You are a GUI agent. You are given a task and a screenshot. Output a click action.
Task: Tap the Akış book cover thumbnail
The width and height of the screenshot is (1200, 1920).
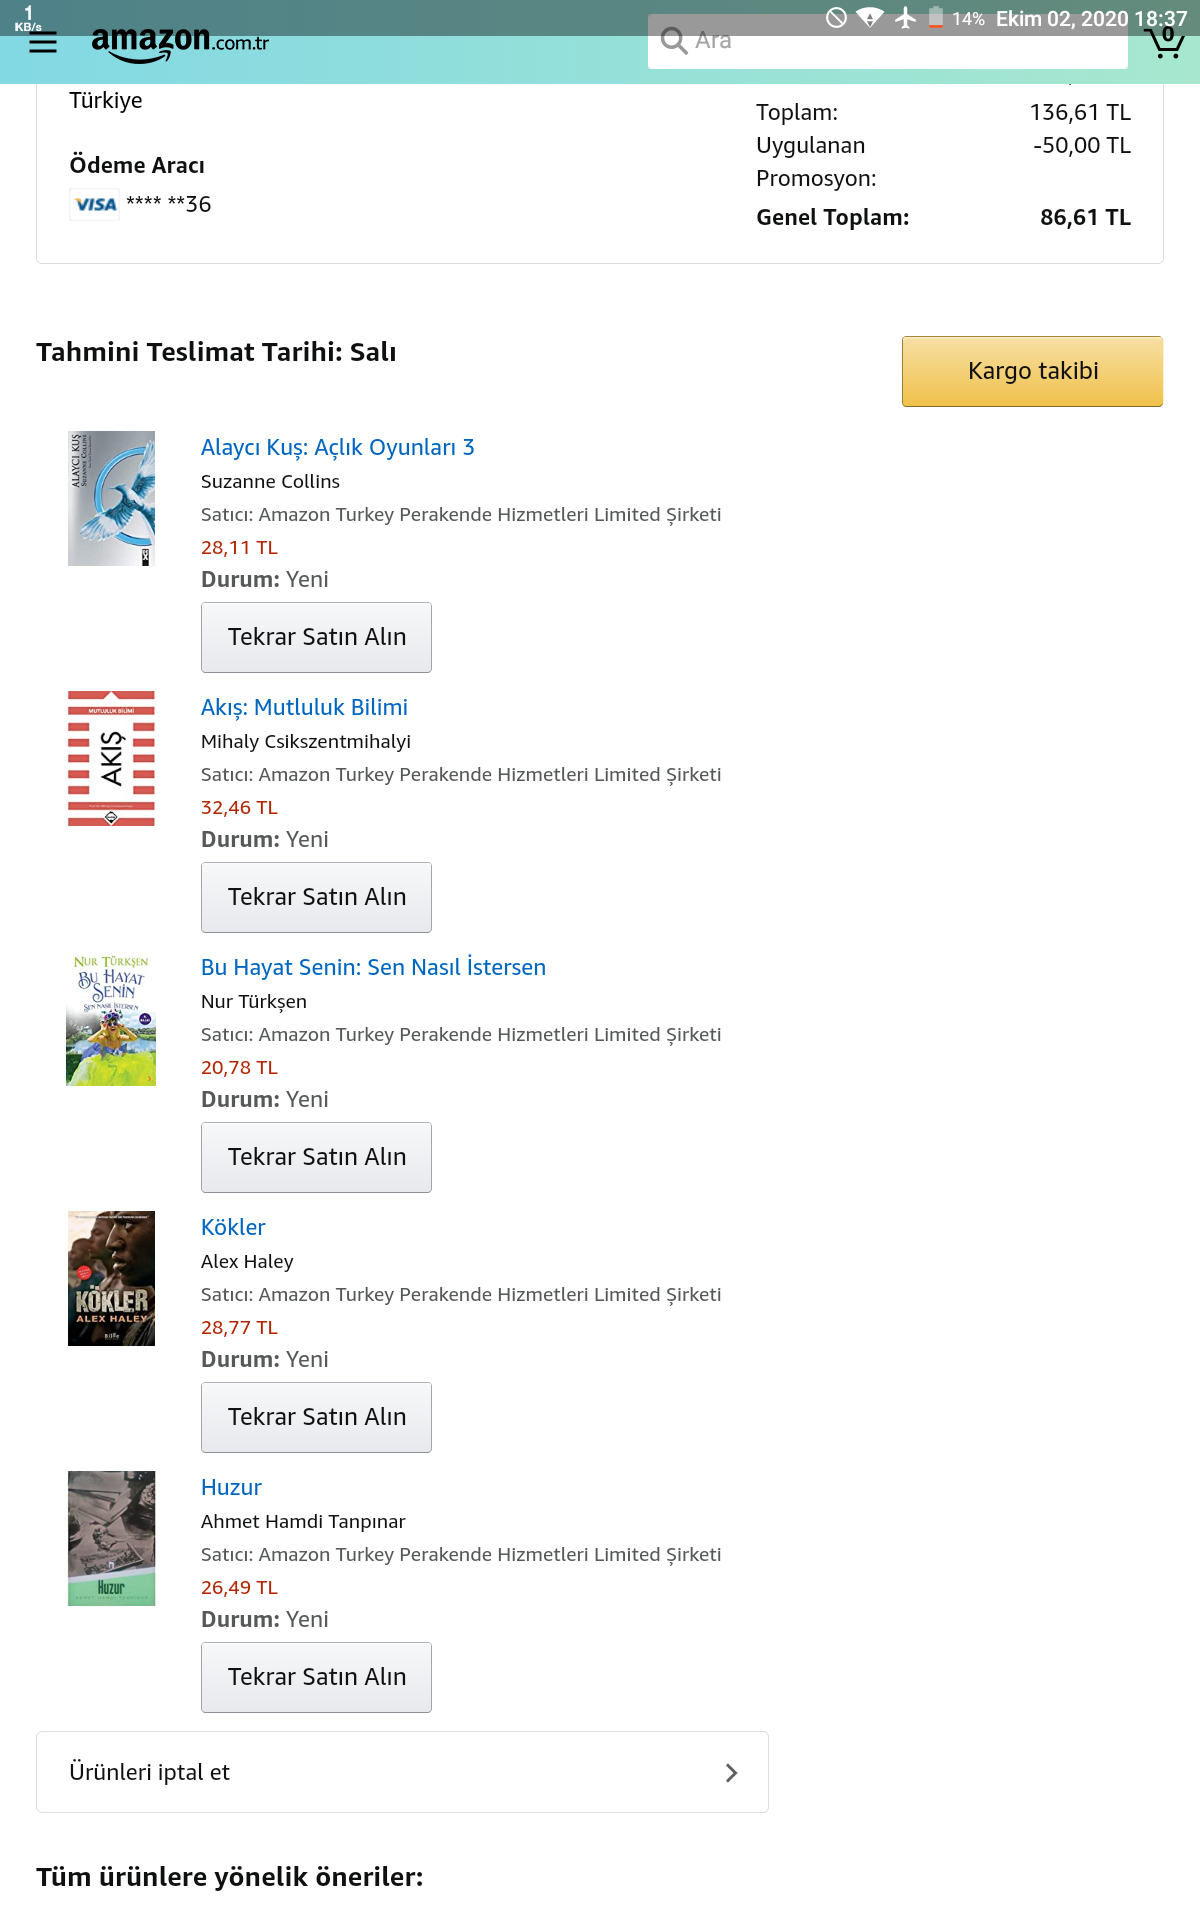111,758
